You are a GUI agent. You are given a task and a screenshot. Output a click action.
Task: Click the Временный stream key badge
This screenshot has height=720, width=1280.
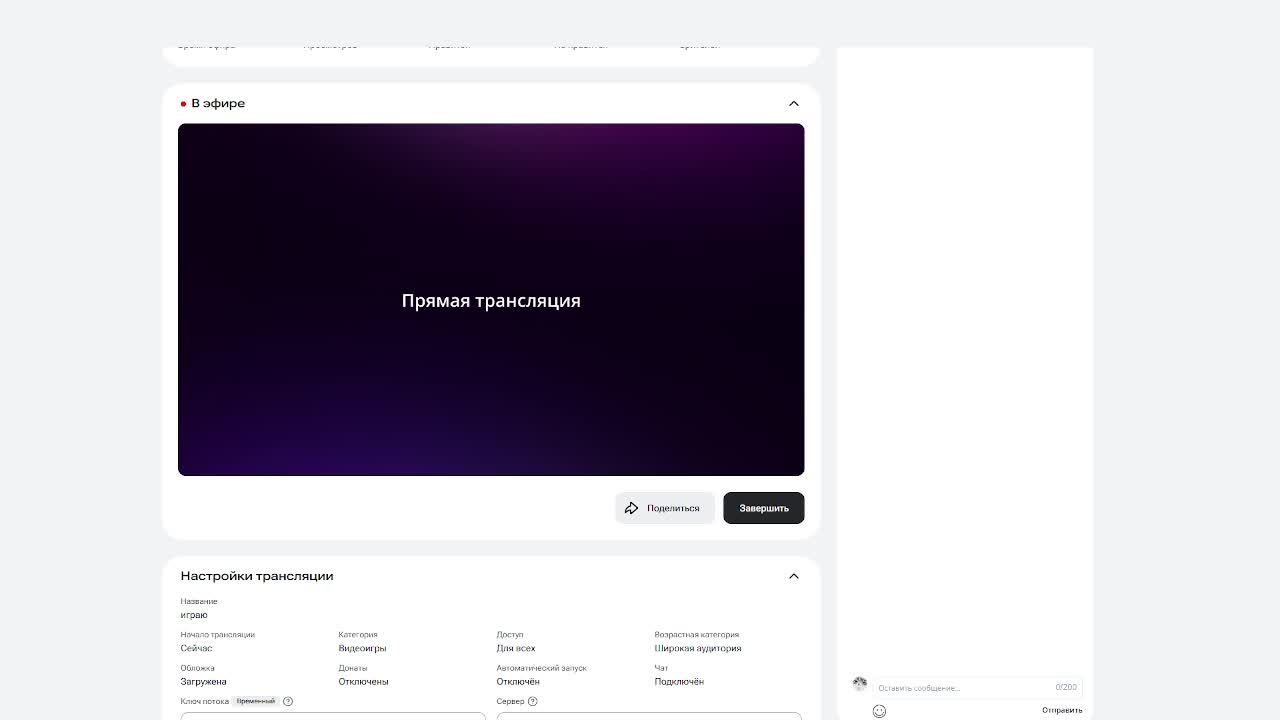point(255,701)
